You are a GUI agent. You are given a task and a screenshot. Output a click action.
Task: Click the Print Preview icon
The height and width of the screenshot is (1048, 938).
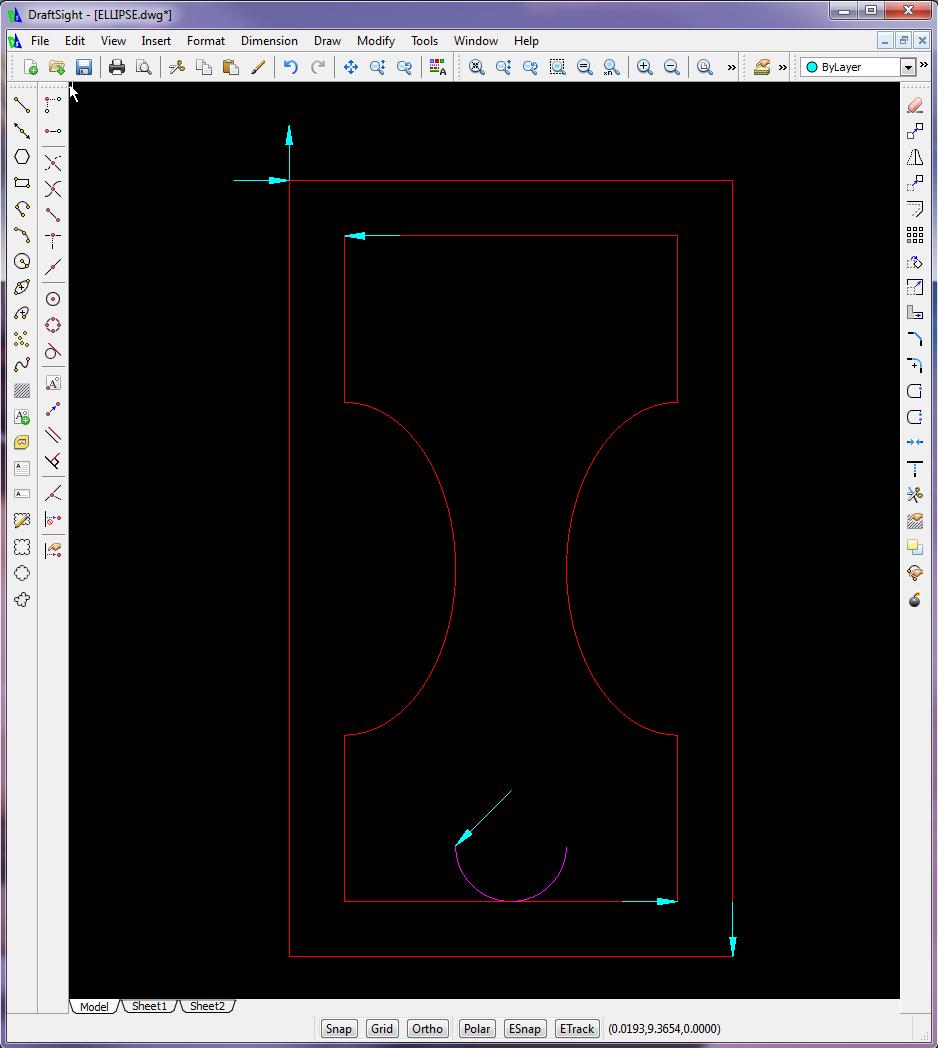tap(144, 67)
